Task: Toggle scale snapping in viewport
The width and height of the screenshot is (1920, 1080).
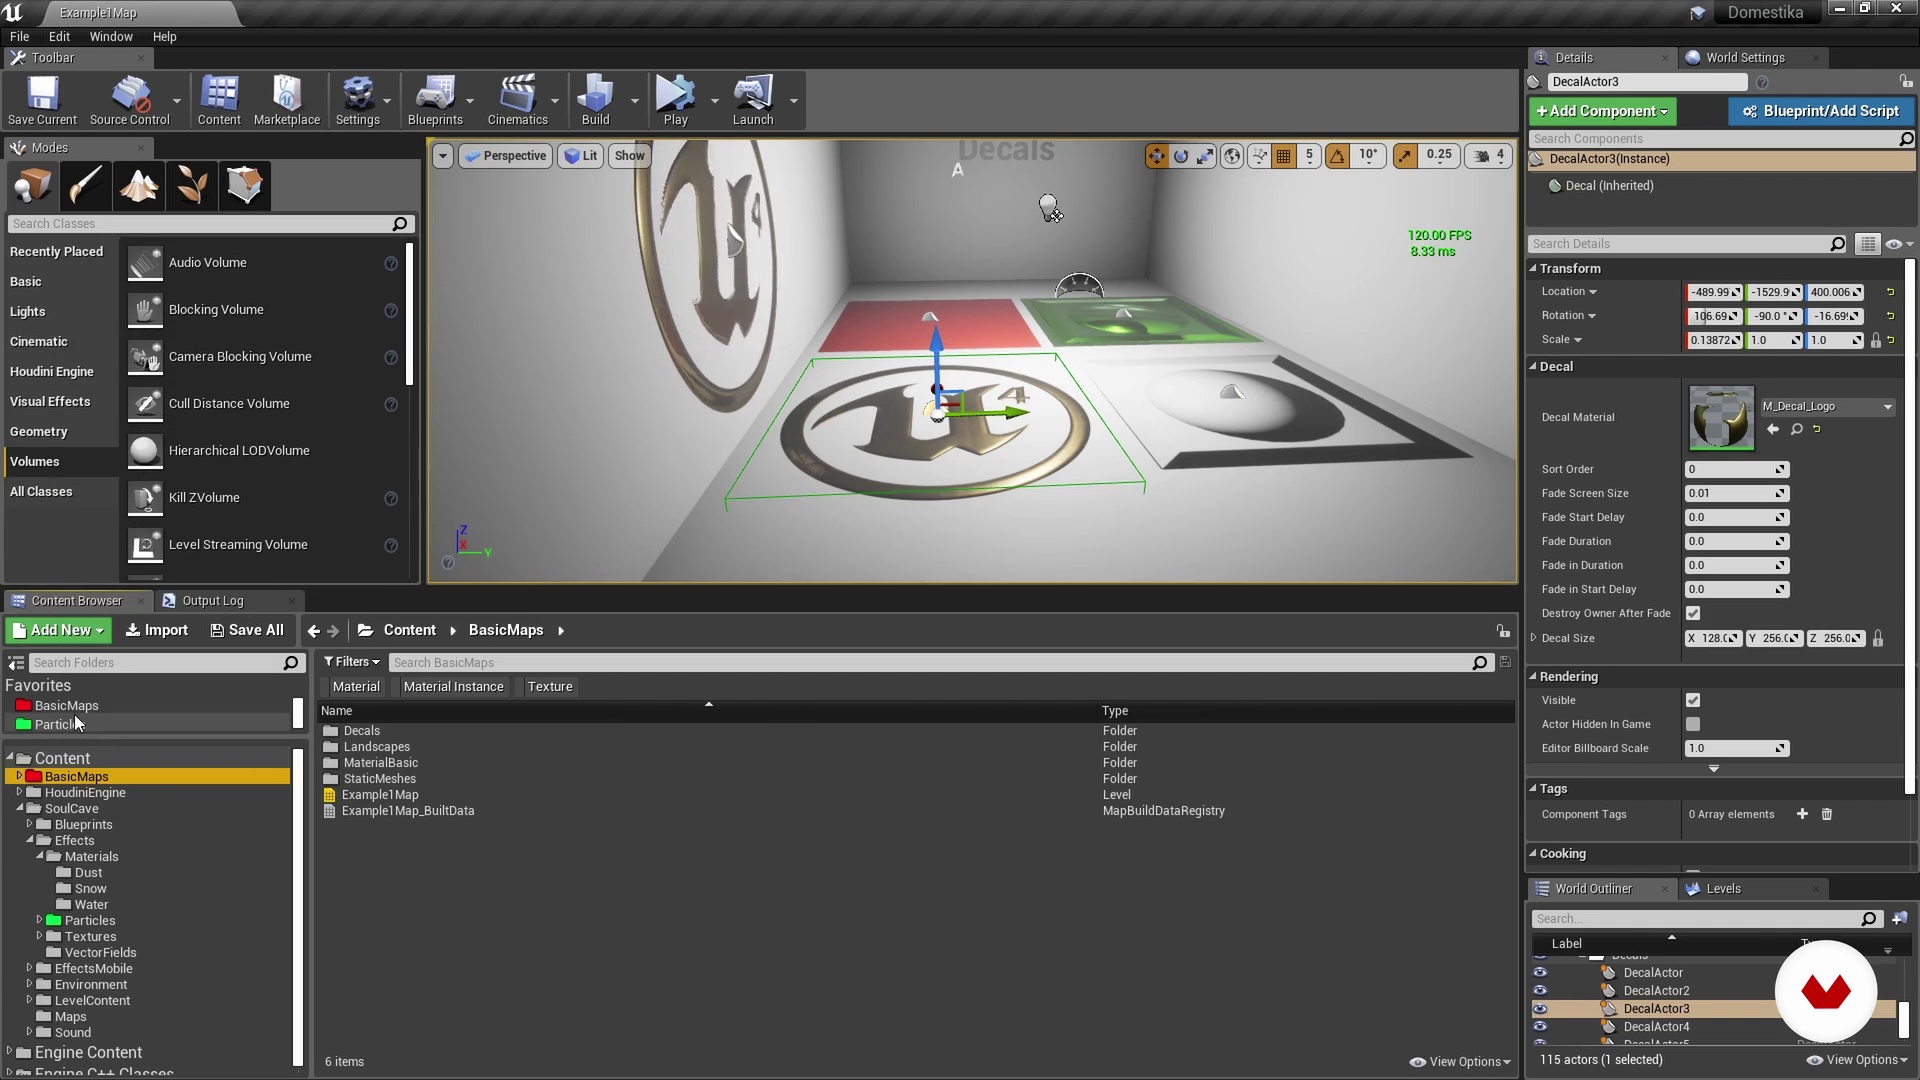Action: [1405, 156]
